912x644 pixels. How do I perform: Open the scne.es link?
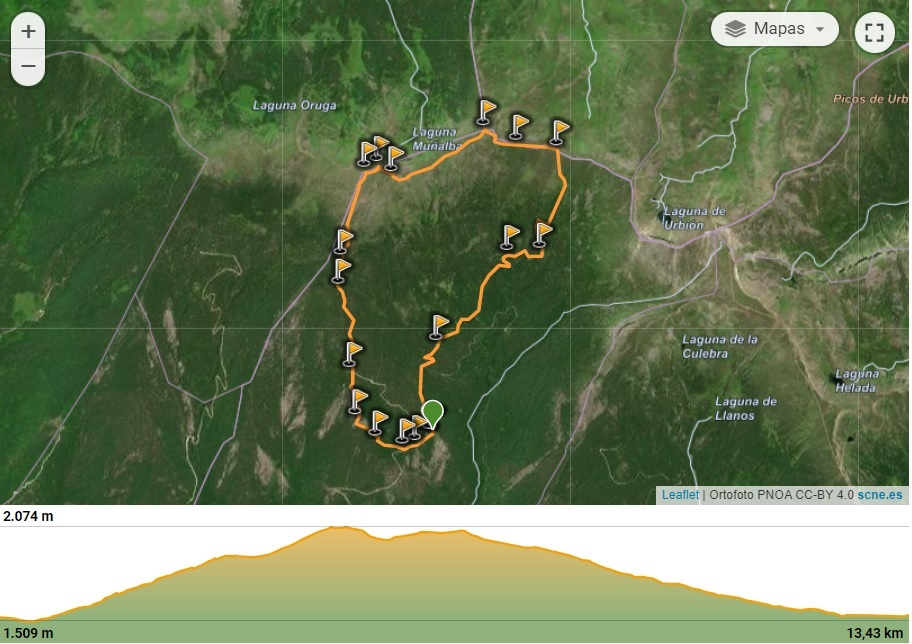click(879, 494)
